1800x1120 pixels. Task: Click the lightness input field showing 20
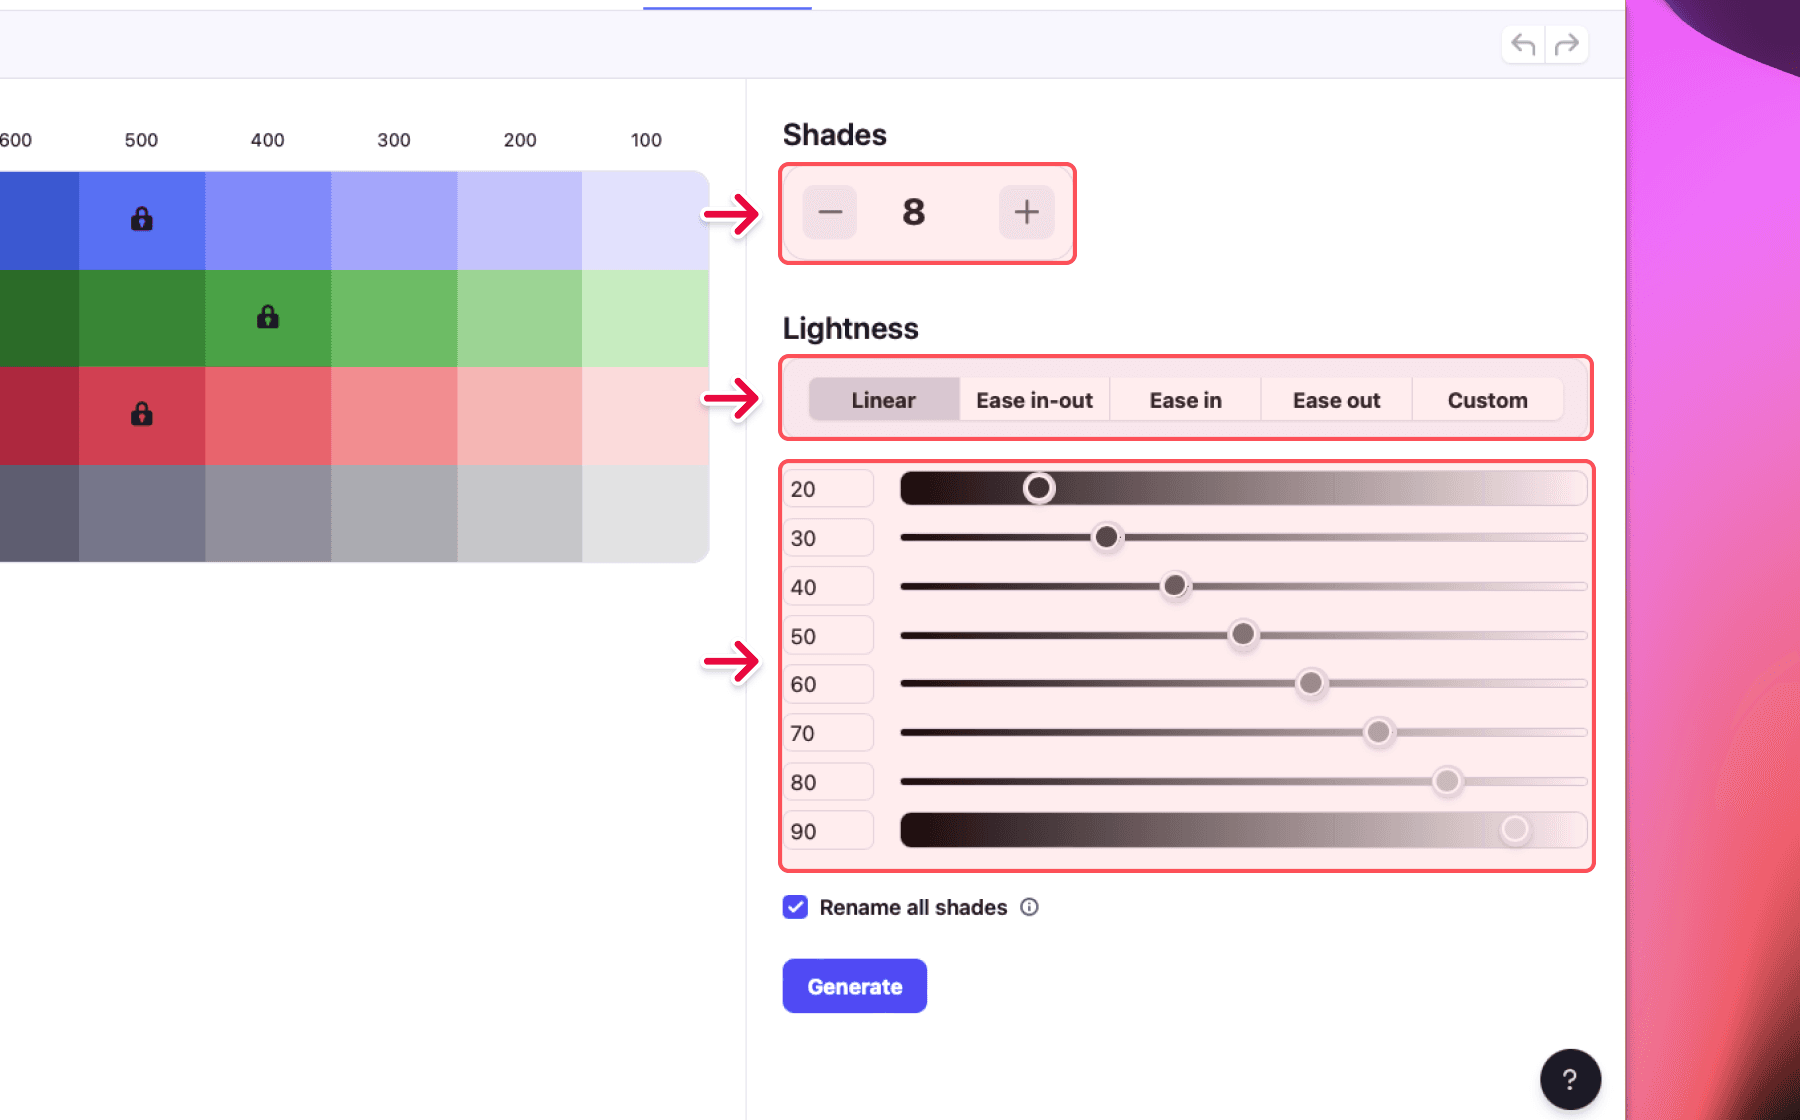click(828, 489)
